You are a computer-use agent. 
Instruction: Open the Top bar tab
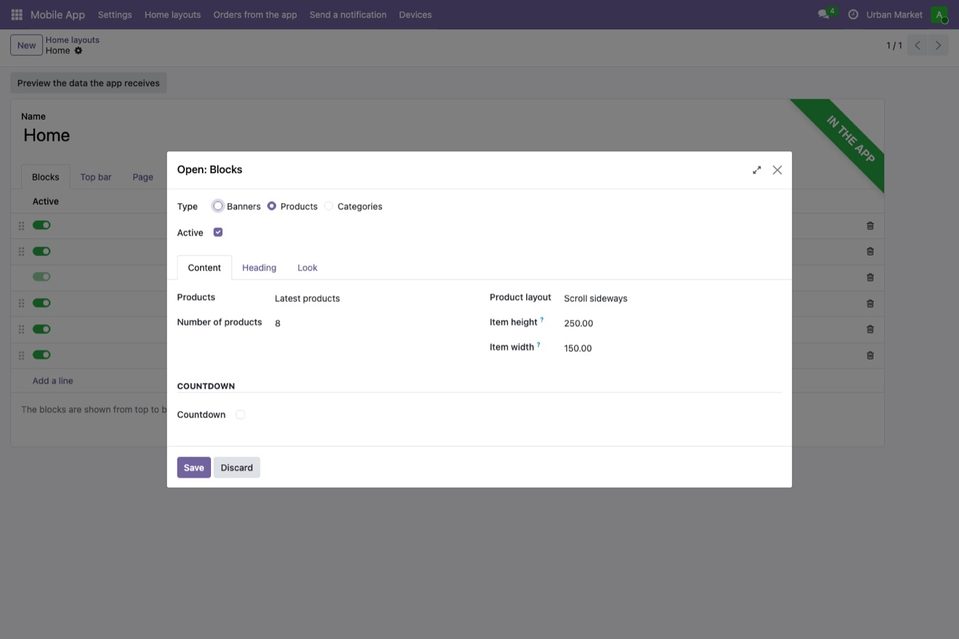96,177
